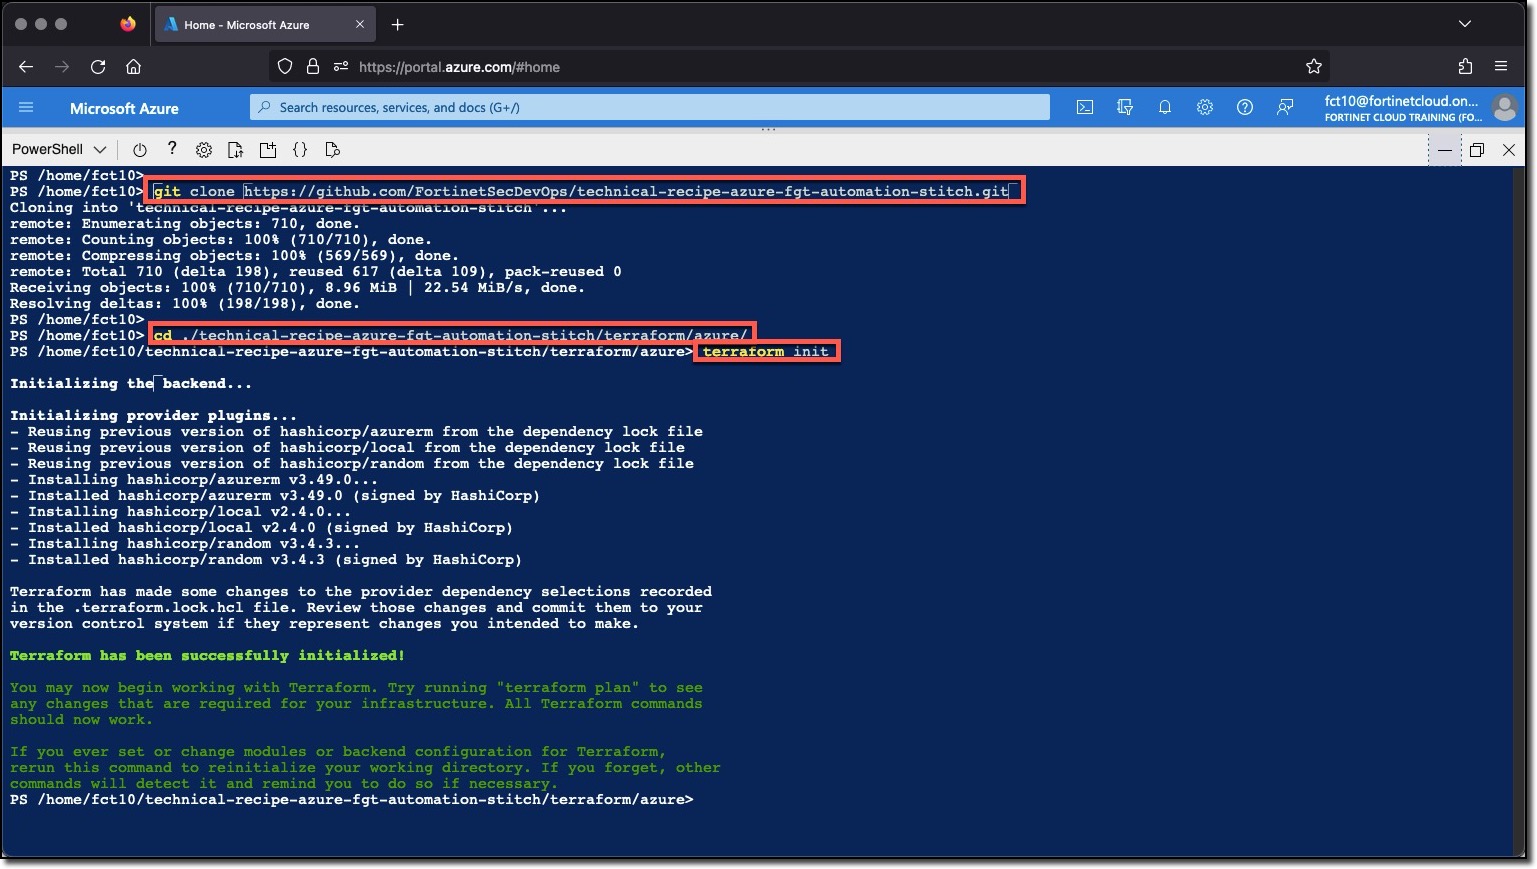The image size is (1537, 869).
Task: Click the user avatar picture
Action: (x=1504, y=107)
